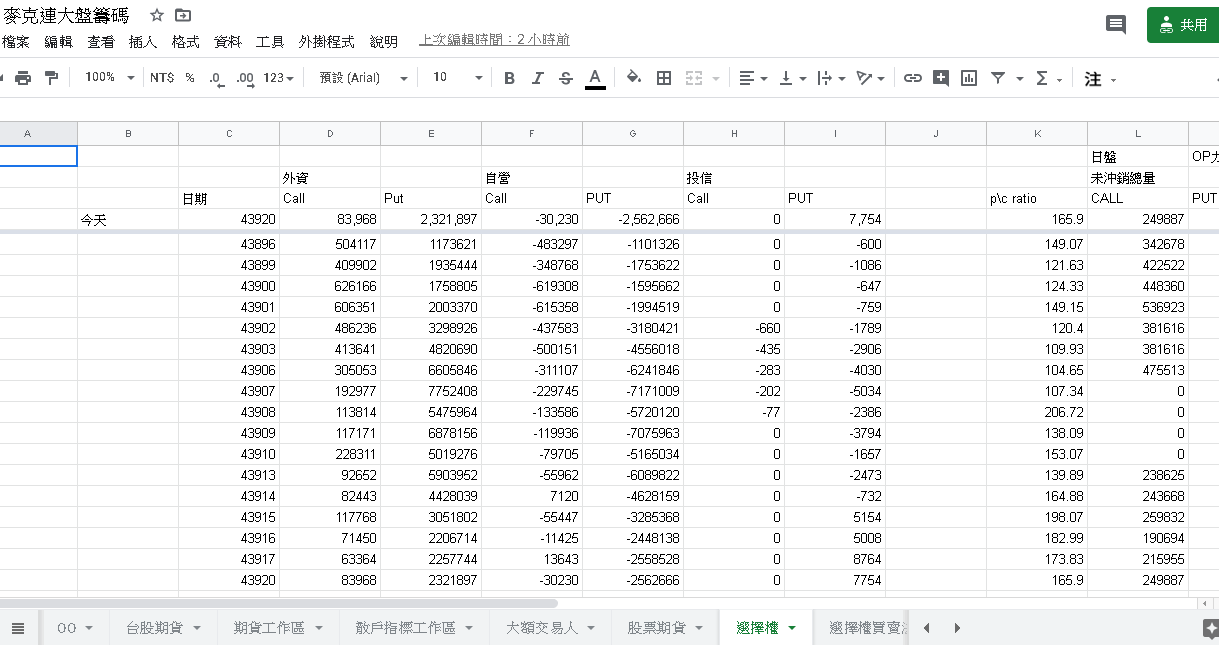Open the Arial font dropdown
Image resolution: width=1219 pixels, height=645 pixels.
[363, 78]
